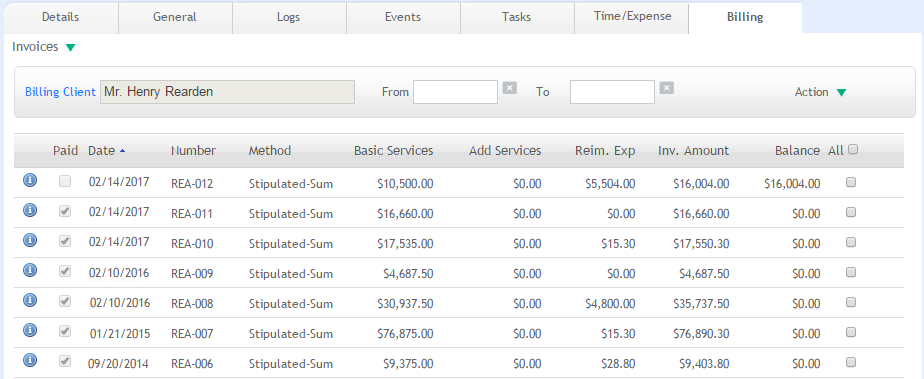Click info icon for invoice REA-007
The height and width of the screenshot is (379, 924).
coord(30,330)
